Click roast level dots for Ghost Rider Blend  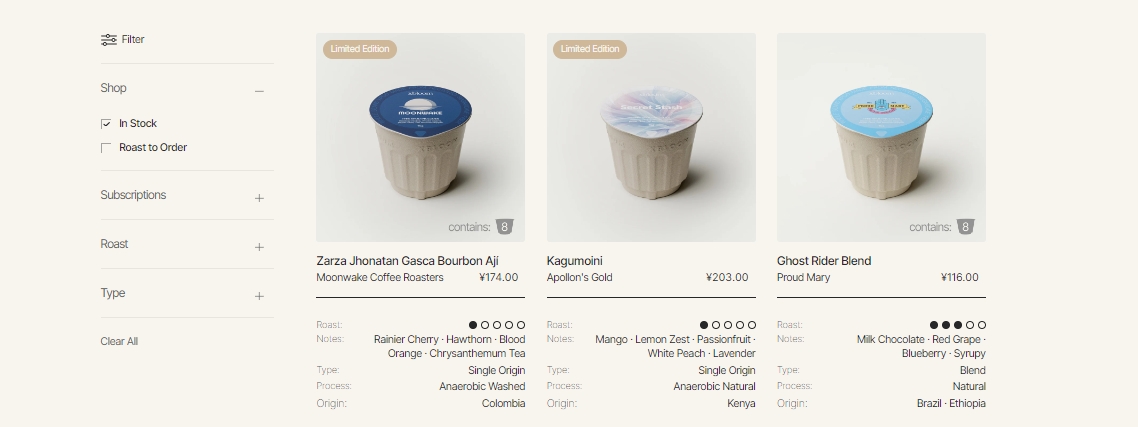tap(957, 325)
